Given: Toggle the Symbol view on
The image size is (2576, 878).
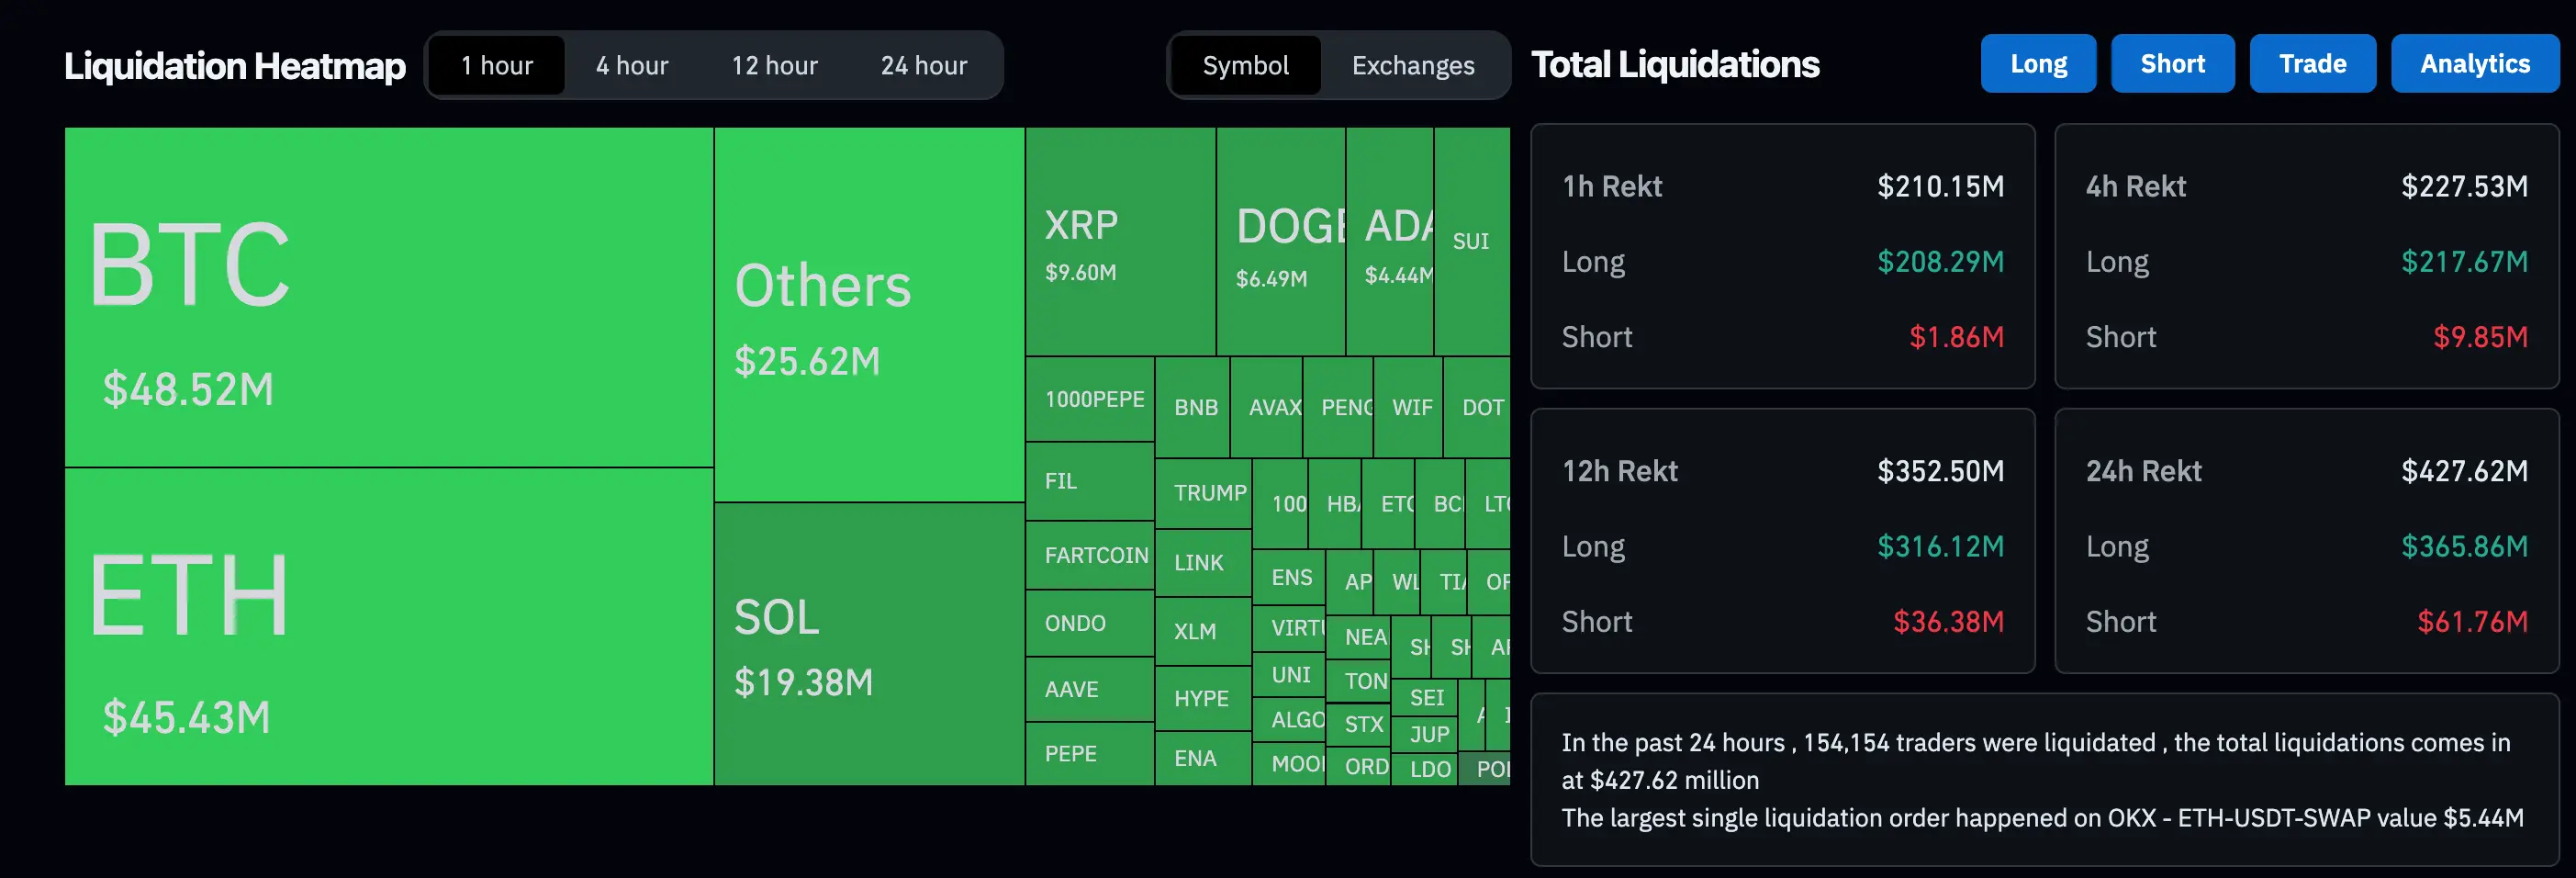Looking at the screenshot, I should coord(1246,64).
